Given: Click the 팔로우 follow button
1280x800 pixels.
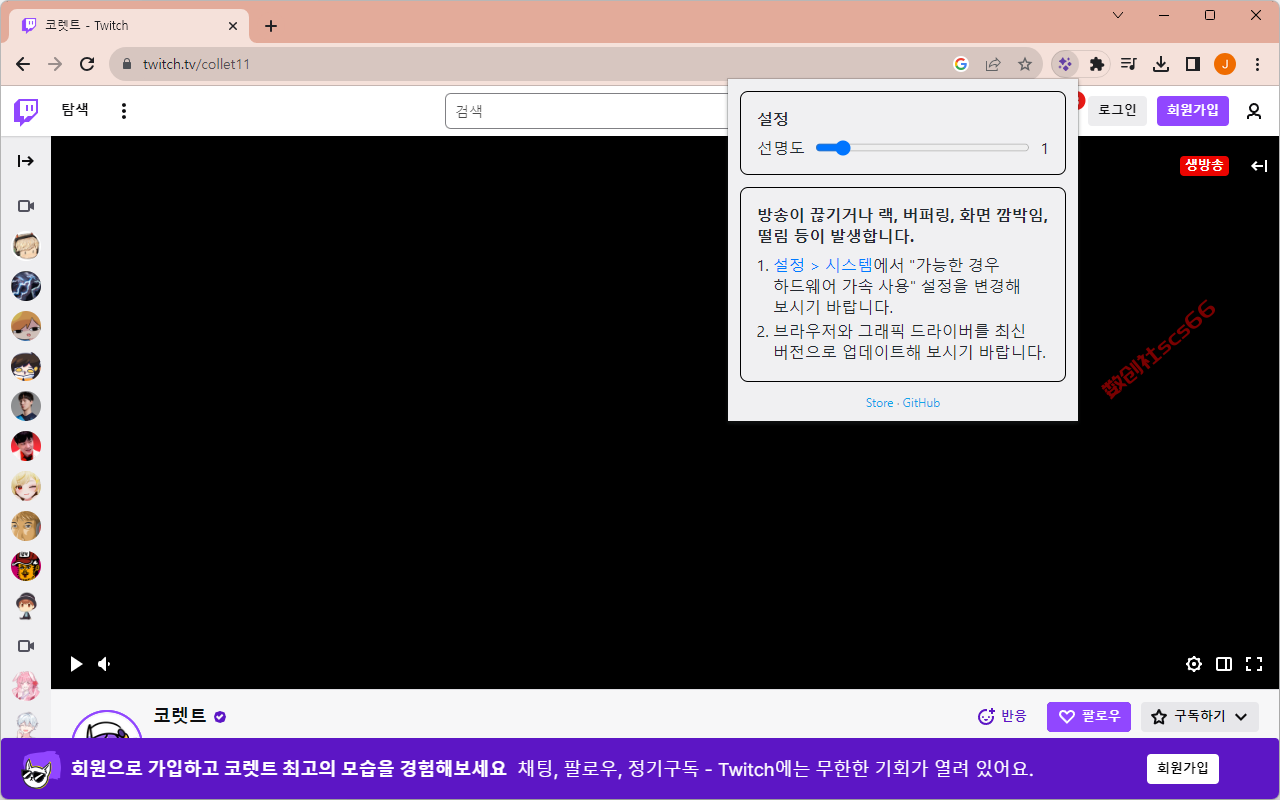Looking at the screenshot, I should 1089,716.
